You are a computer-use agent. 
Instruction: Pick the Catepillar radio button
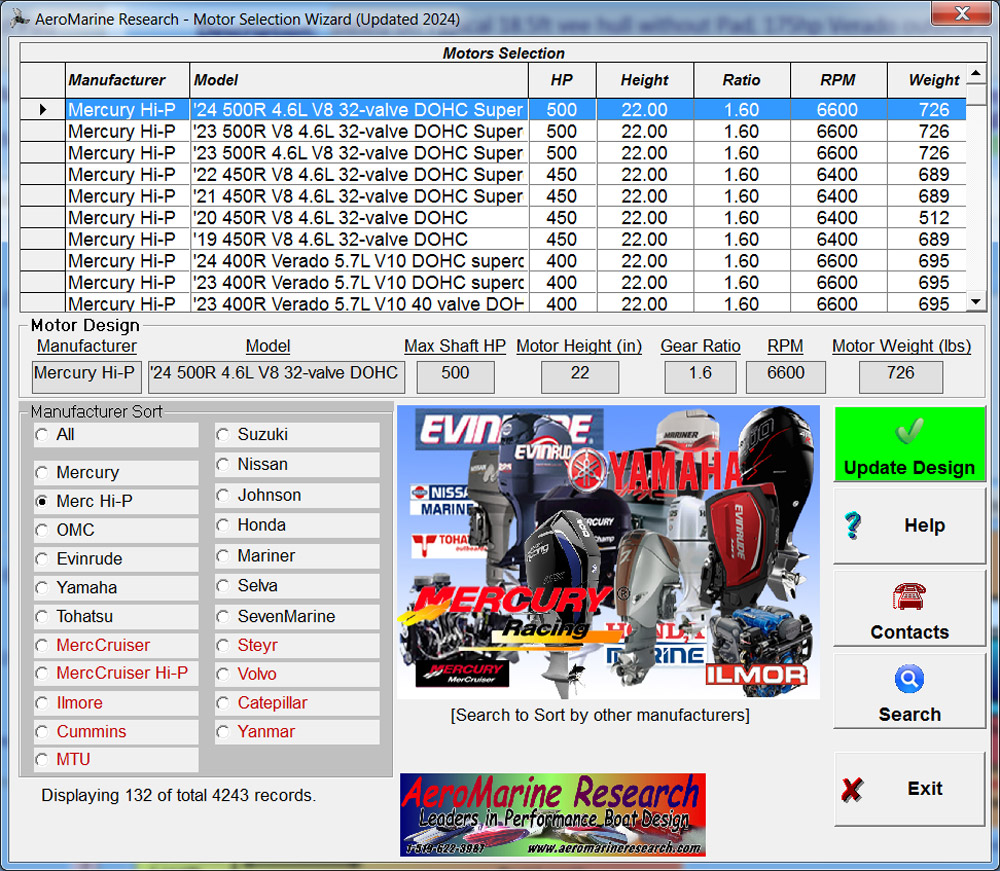[x=223, y=703]
